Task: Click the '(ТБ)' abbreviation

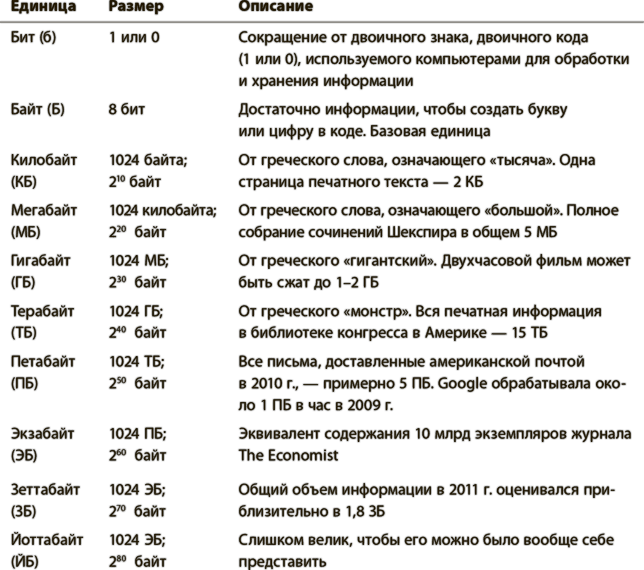Action: [x=24, y=333]
